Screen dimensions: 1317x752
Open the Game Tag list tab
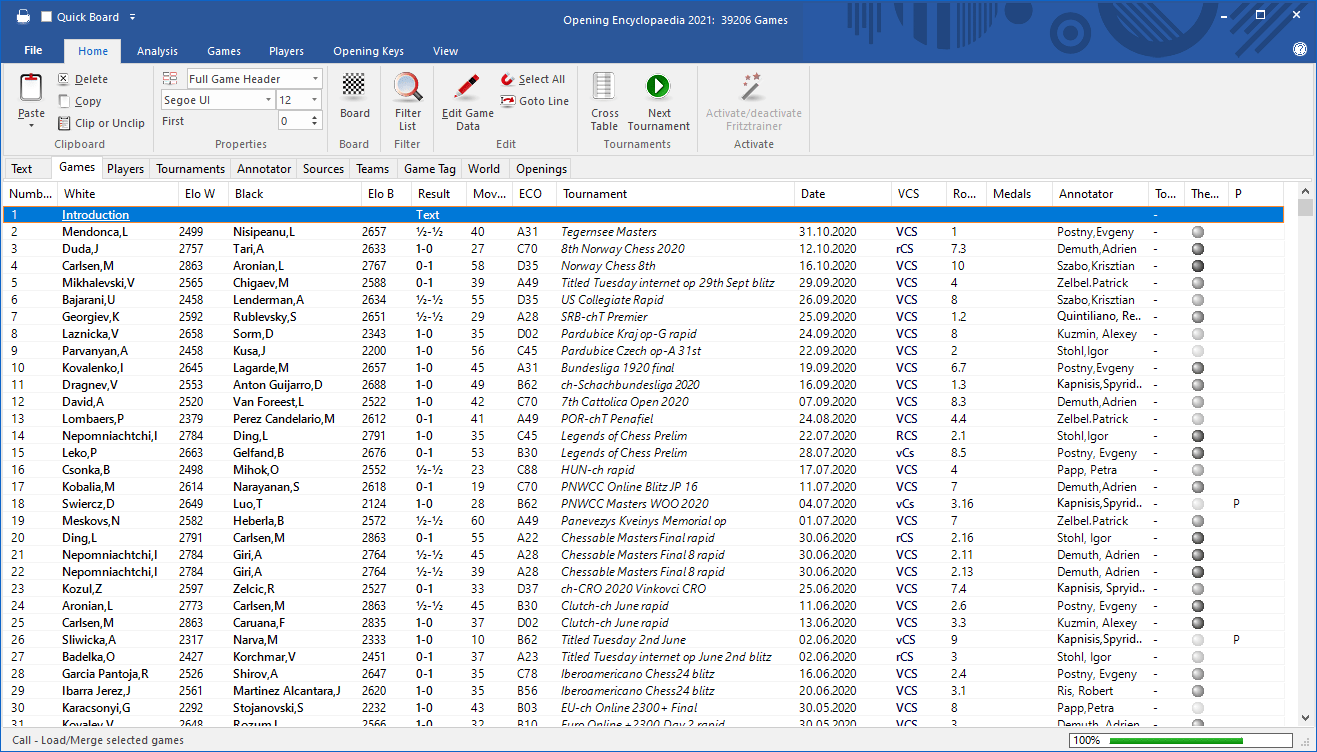[x=430, y=169]
